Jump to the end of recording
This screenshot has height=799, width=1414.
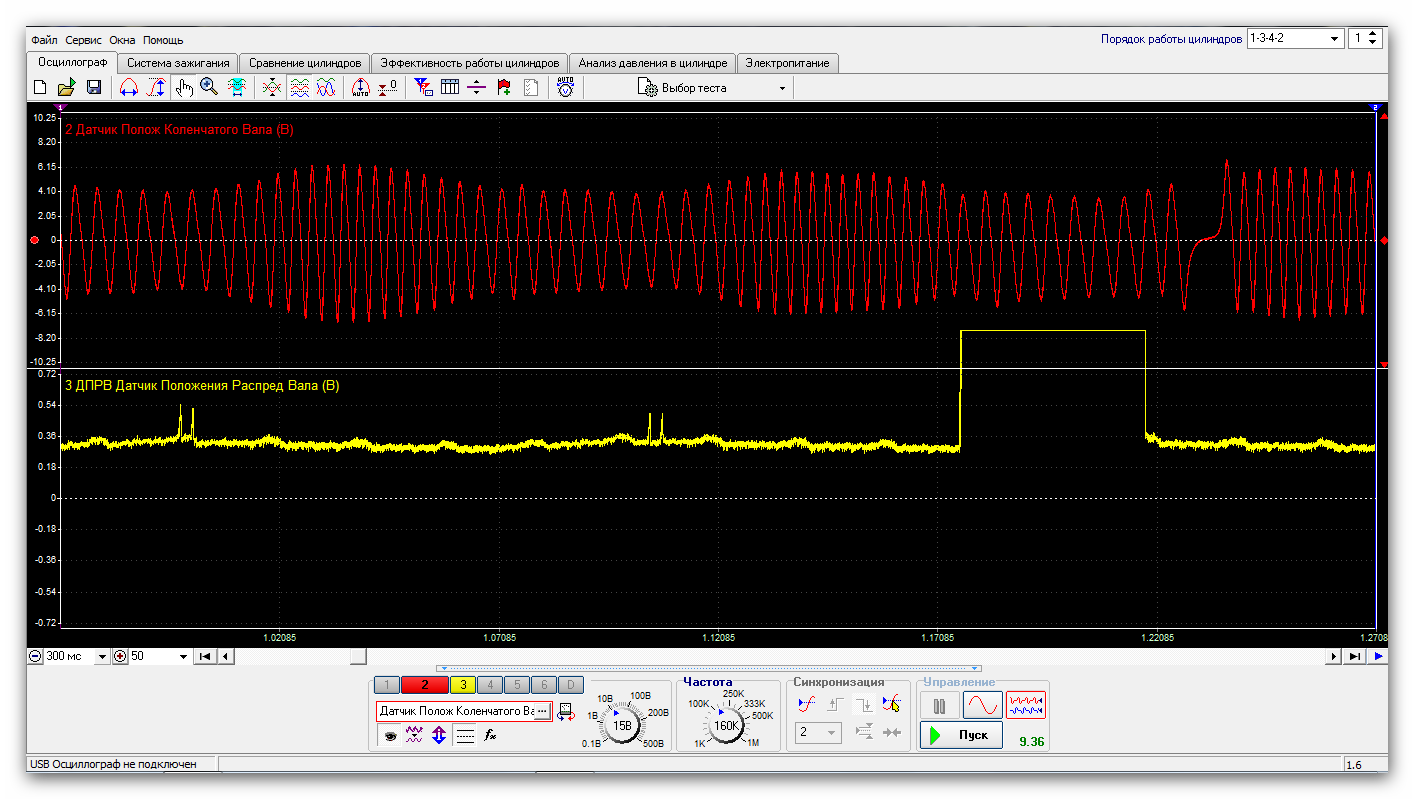pyautogui.click(x=1354, y=656)
